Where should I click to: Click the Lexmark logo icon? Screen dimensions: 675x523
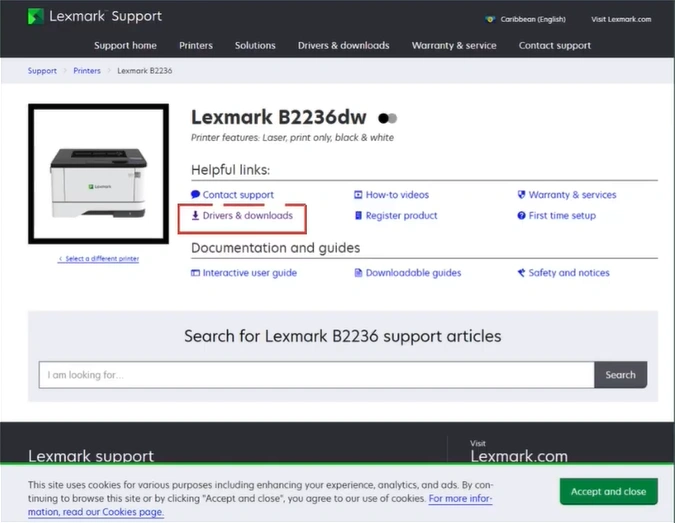click(36, 17)
